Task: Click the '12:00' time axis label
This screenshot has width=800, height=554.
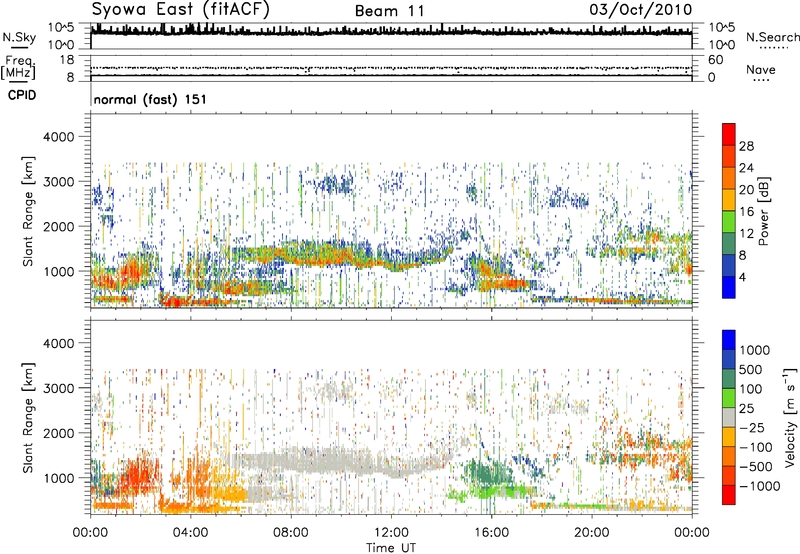Action: click(x=391, y=533)
